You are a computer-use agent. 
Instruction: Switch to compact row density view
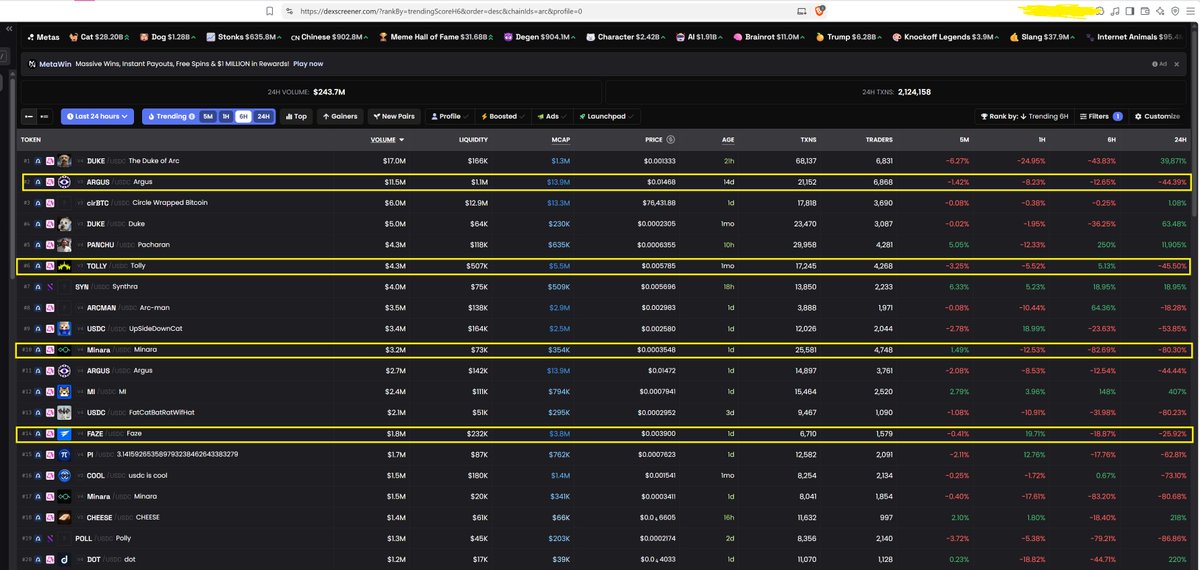tap(29, 116)
